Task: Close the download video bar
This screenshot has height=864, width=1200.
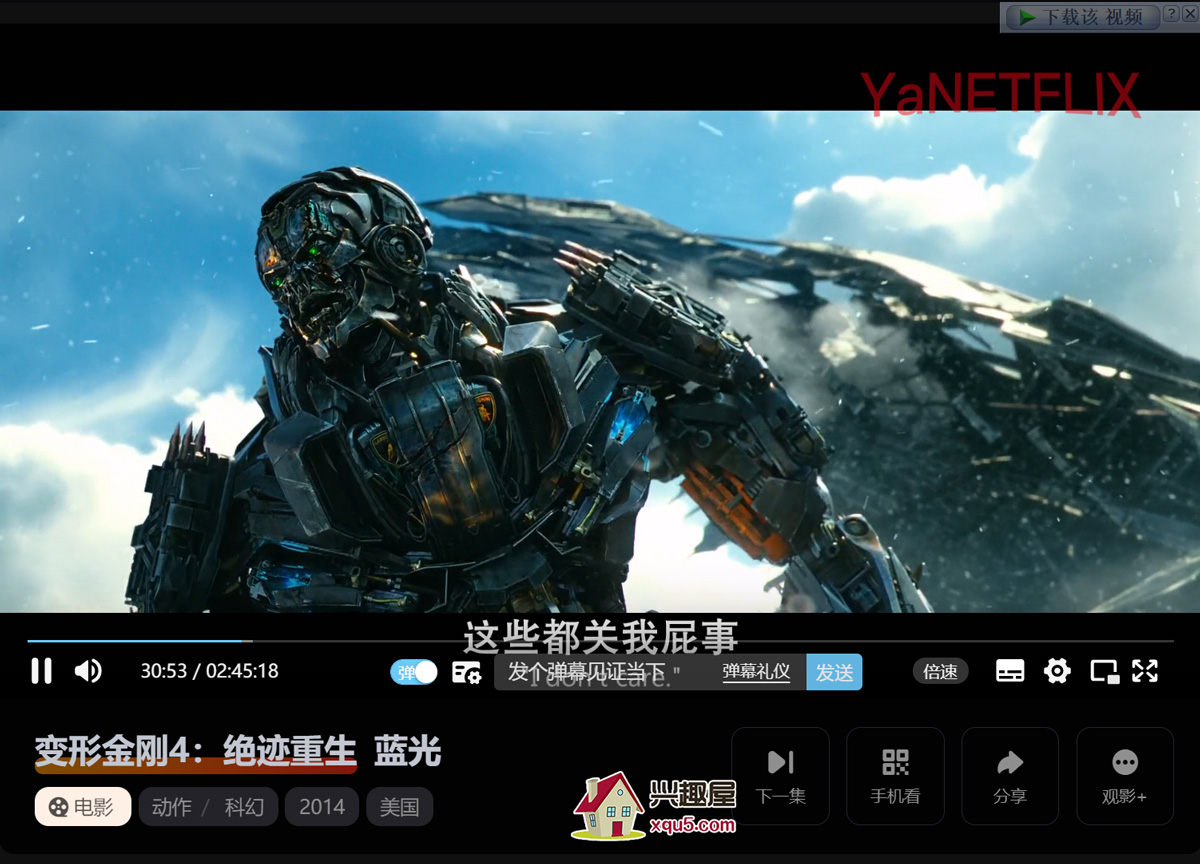Action: pos(1189,13)
